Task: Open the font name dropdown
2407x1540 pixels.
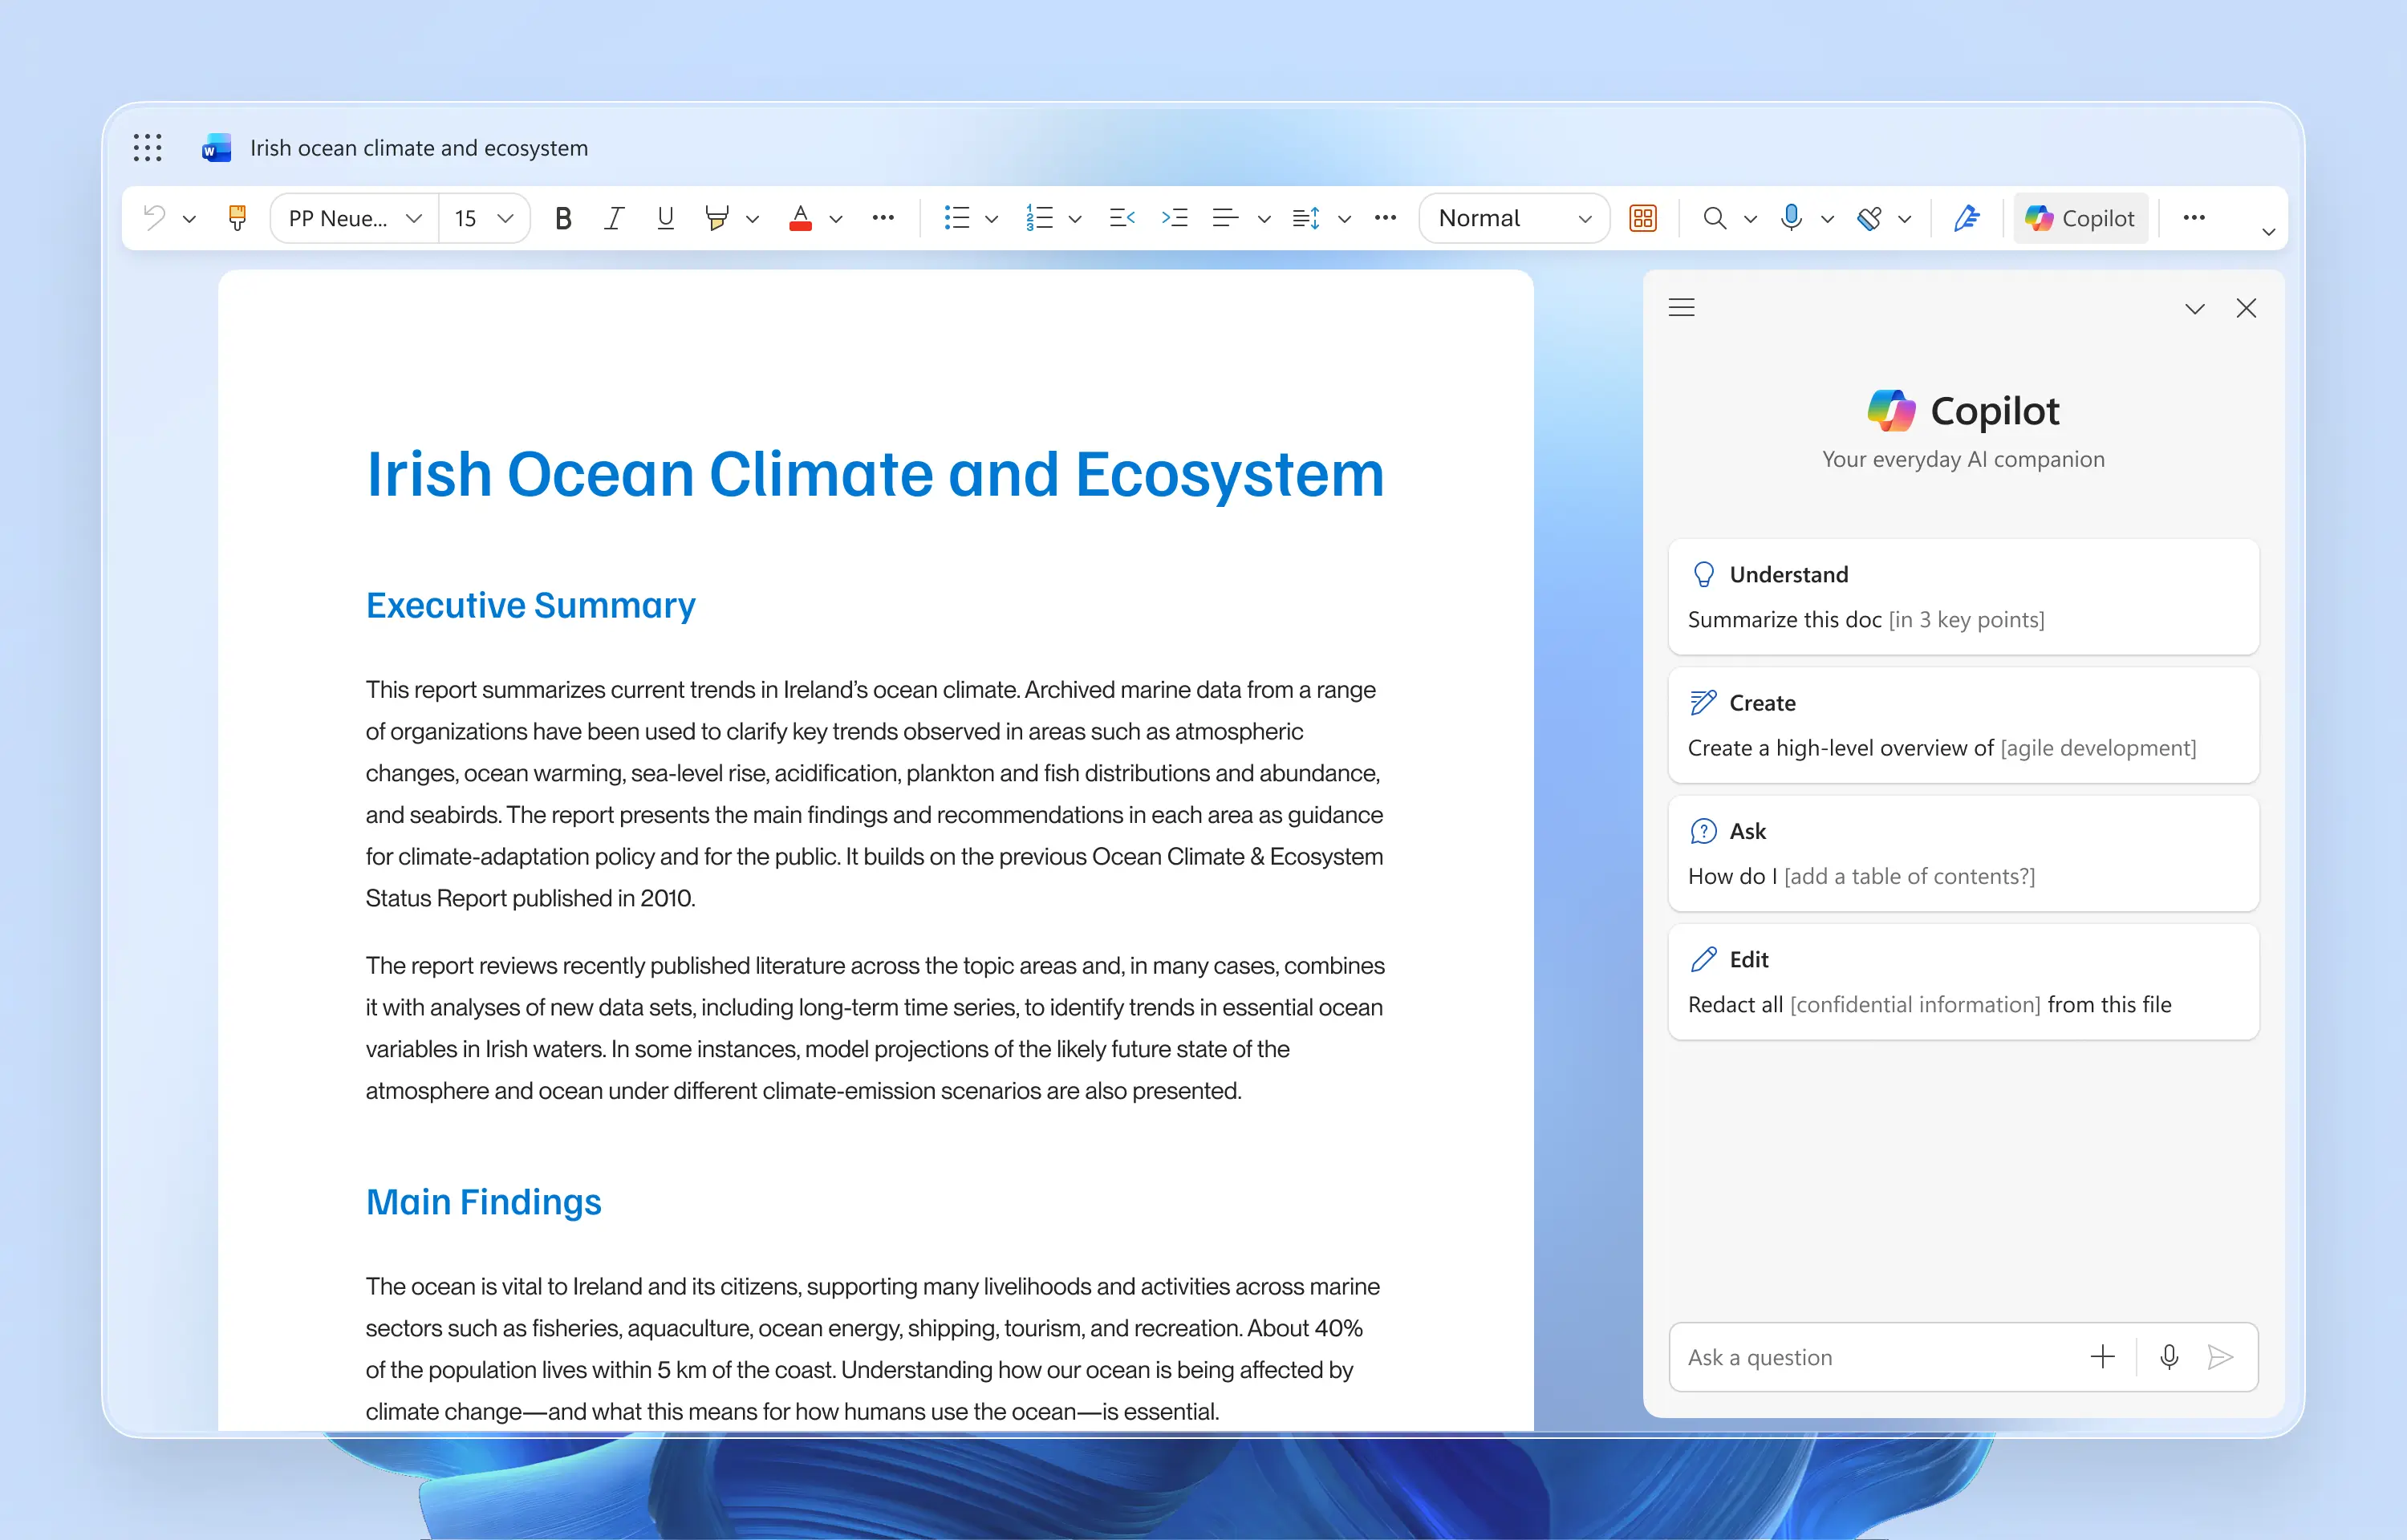Action: pos(354,218)
